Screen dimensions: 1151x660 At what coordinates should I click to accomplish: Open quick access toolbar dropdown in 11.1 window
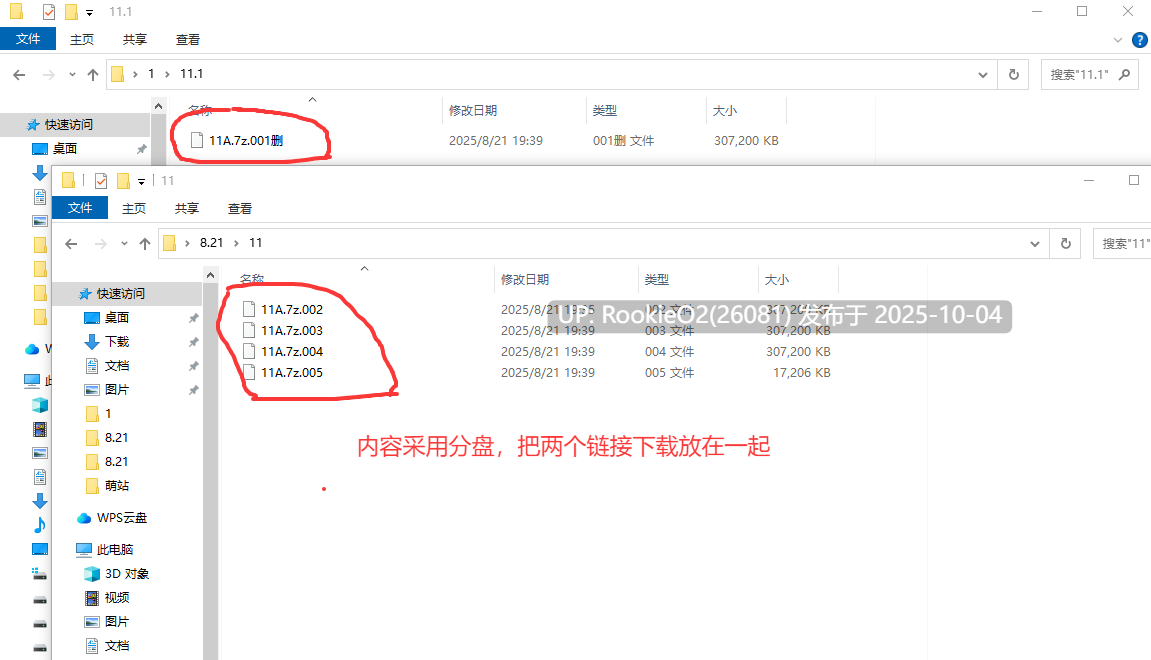pos(90,12)
